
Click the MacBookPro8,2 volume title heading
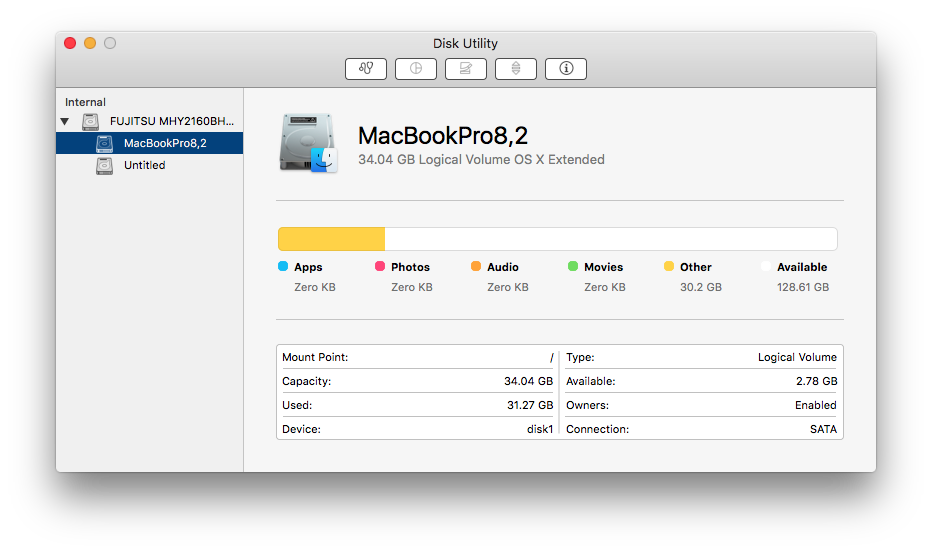443,136
